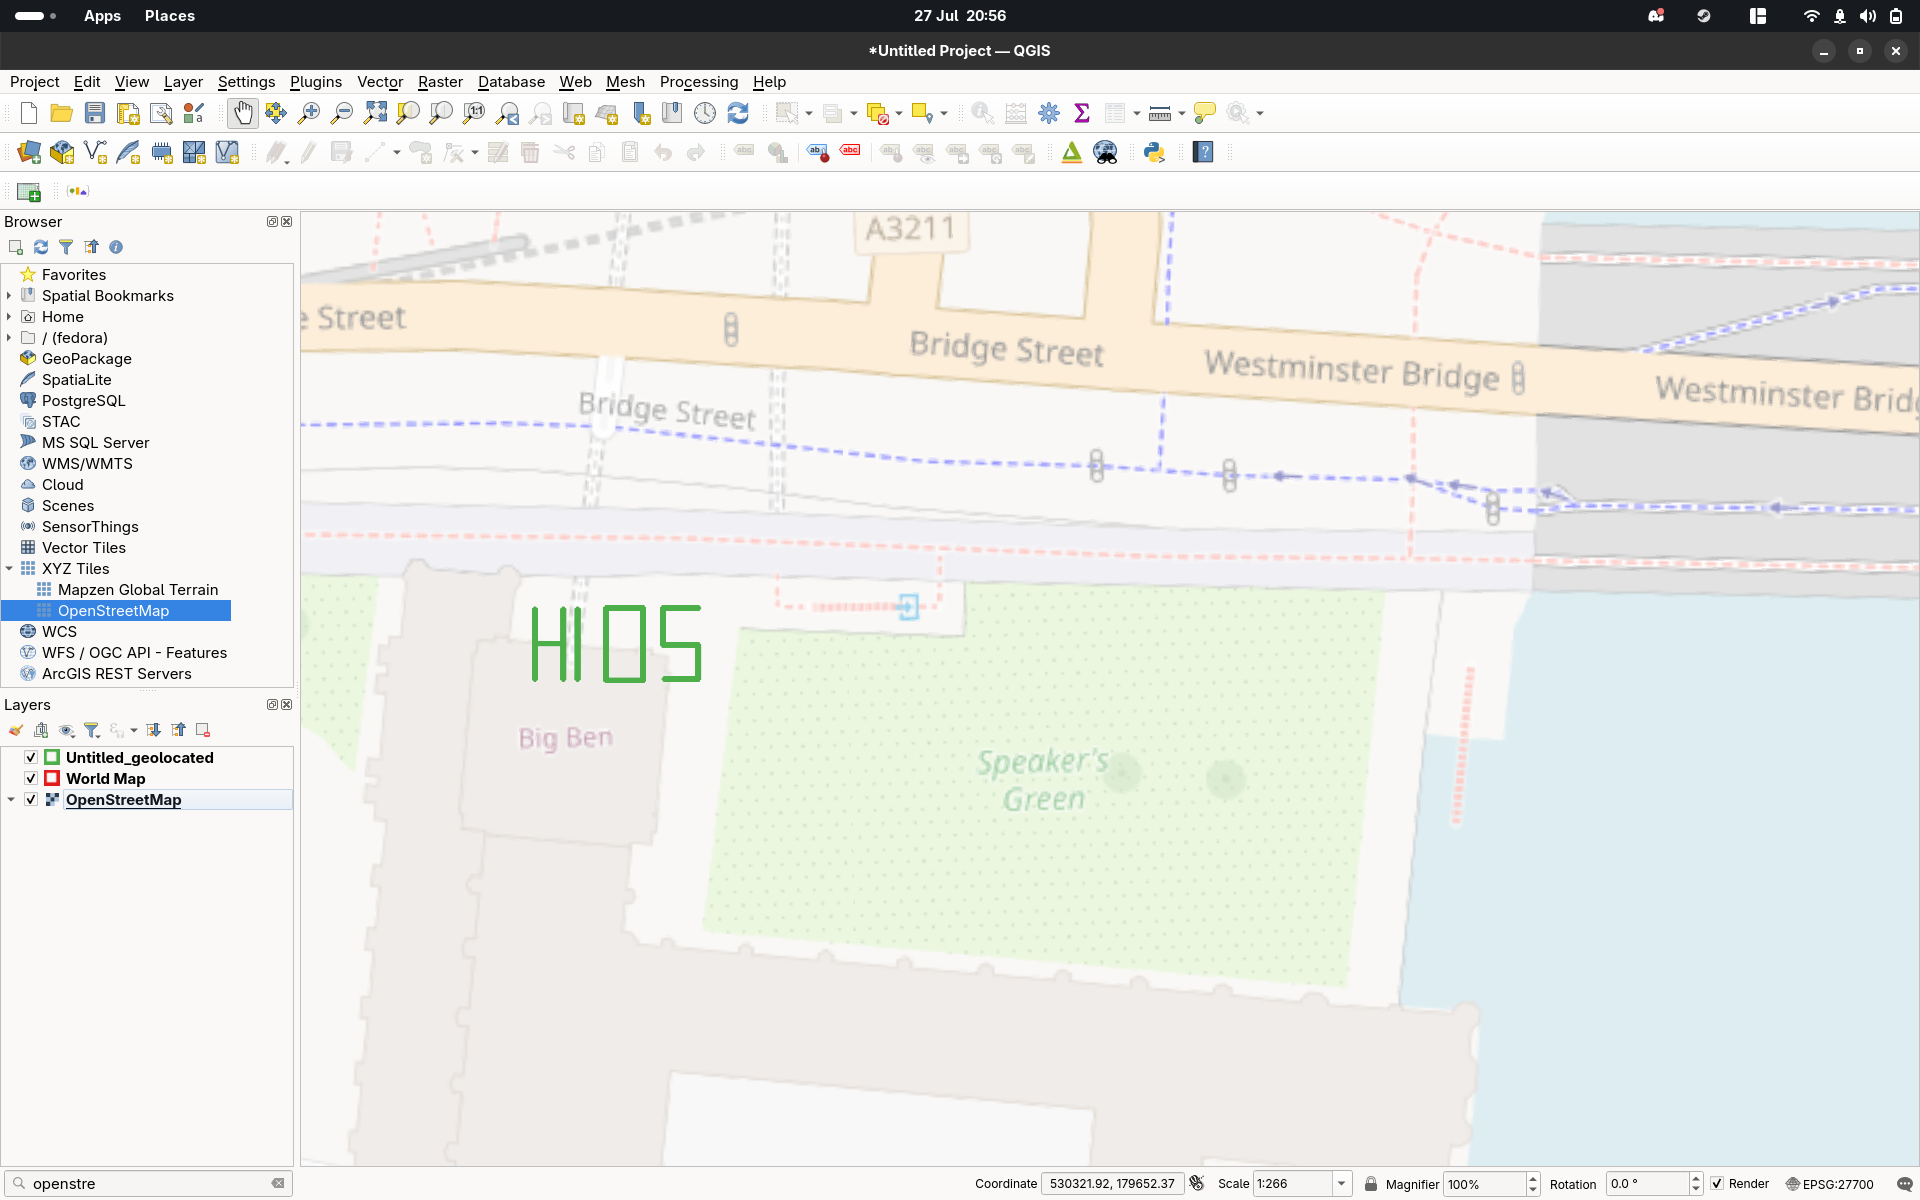This screenshot has width=1920, height=1200.
Task: Expand the / (fedora) node
Action: [x=9, y=338]
